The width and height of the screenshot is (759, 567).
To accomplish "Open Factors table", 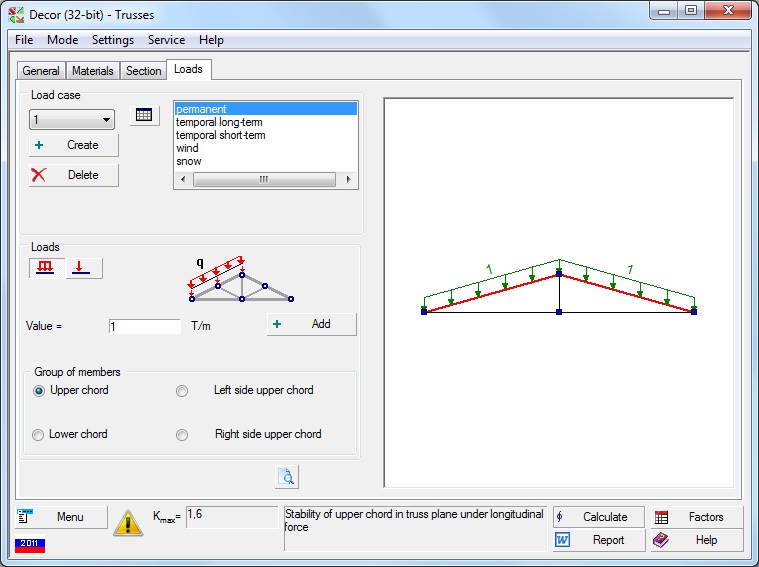I will [696, 517].
